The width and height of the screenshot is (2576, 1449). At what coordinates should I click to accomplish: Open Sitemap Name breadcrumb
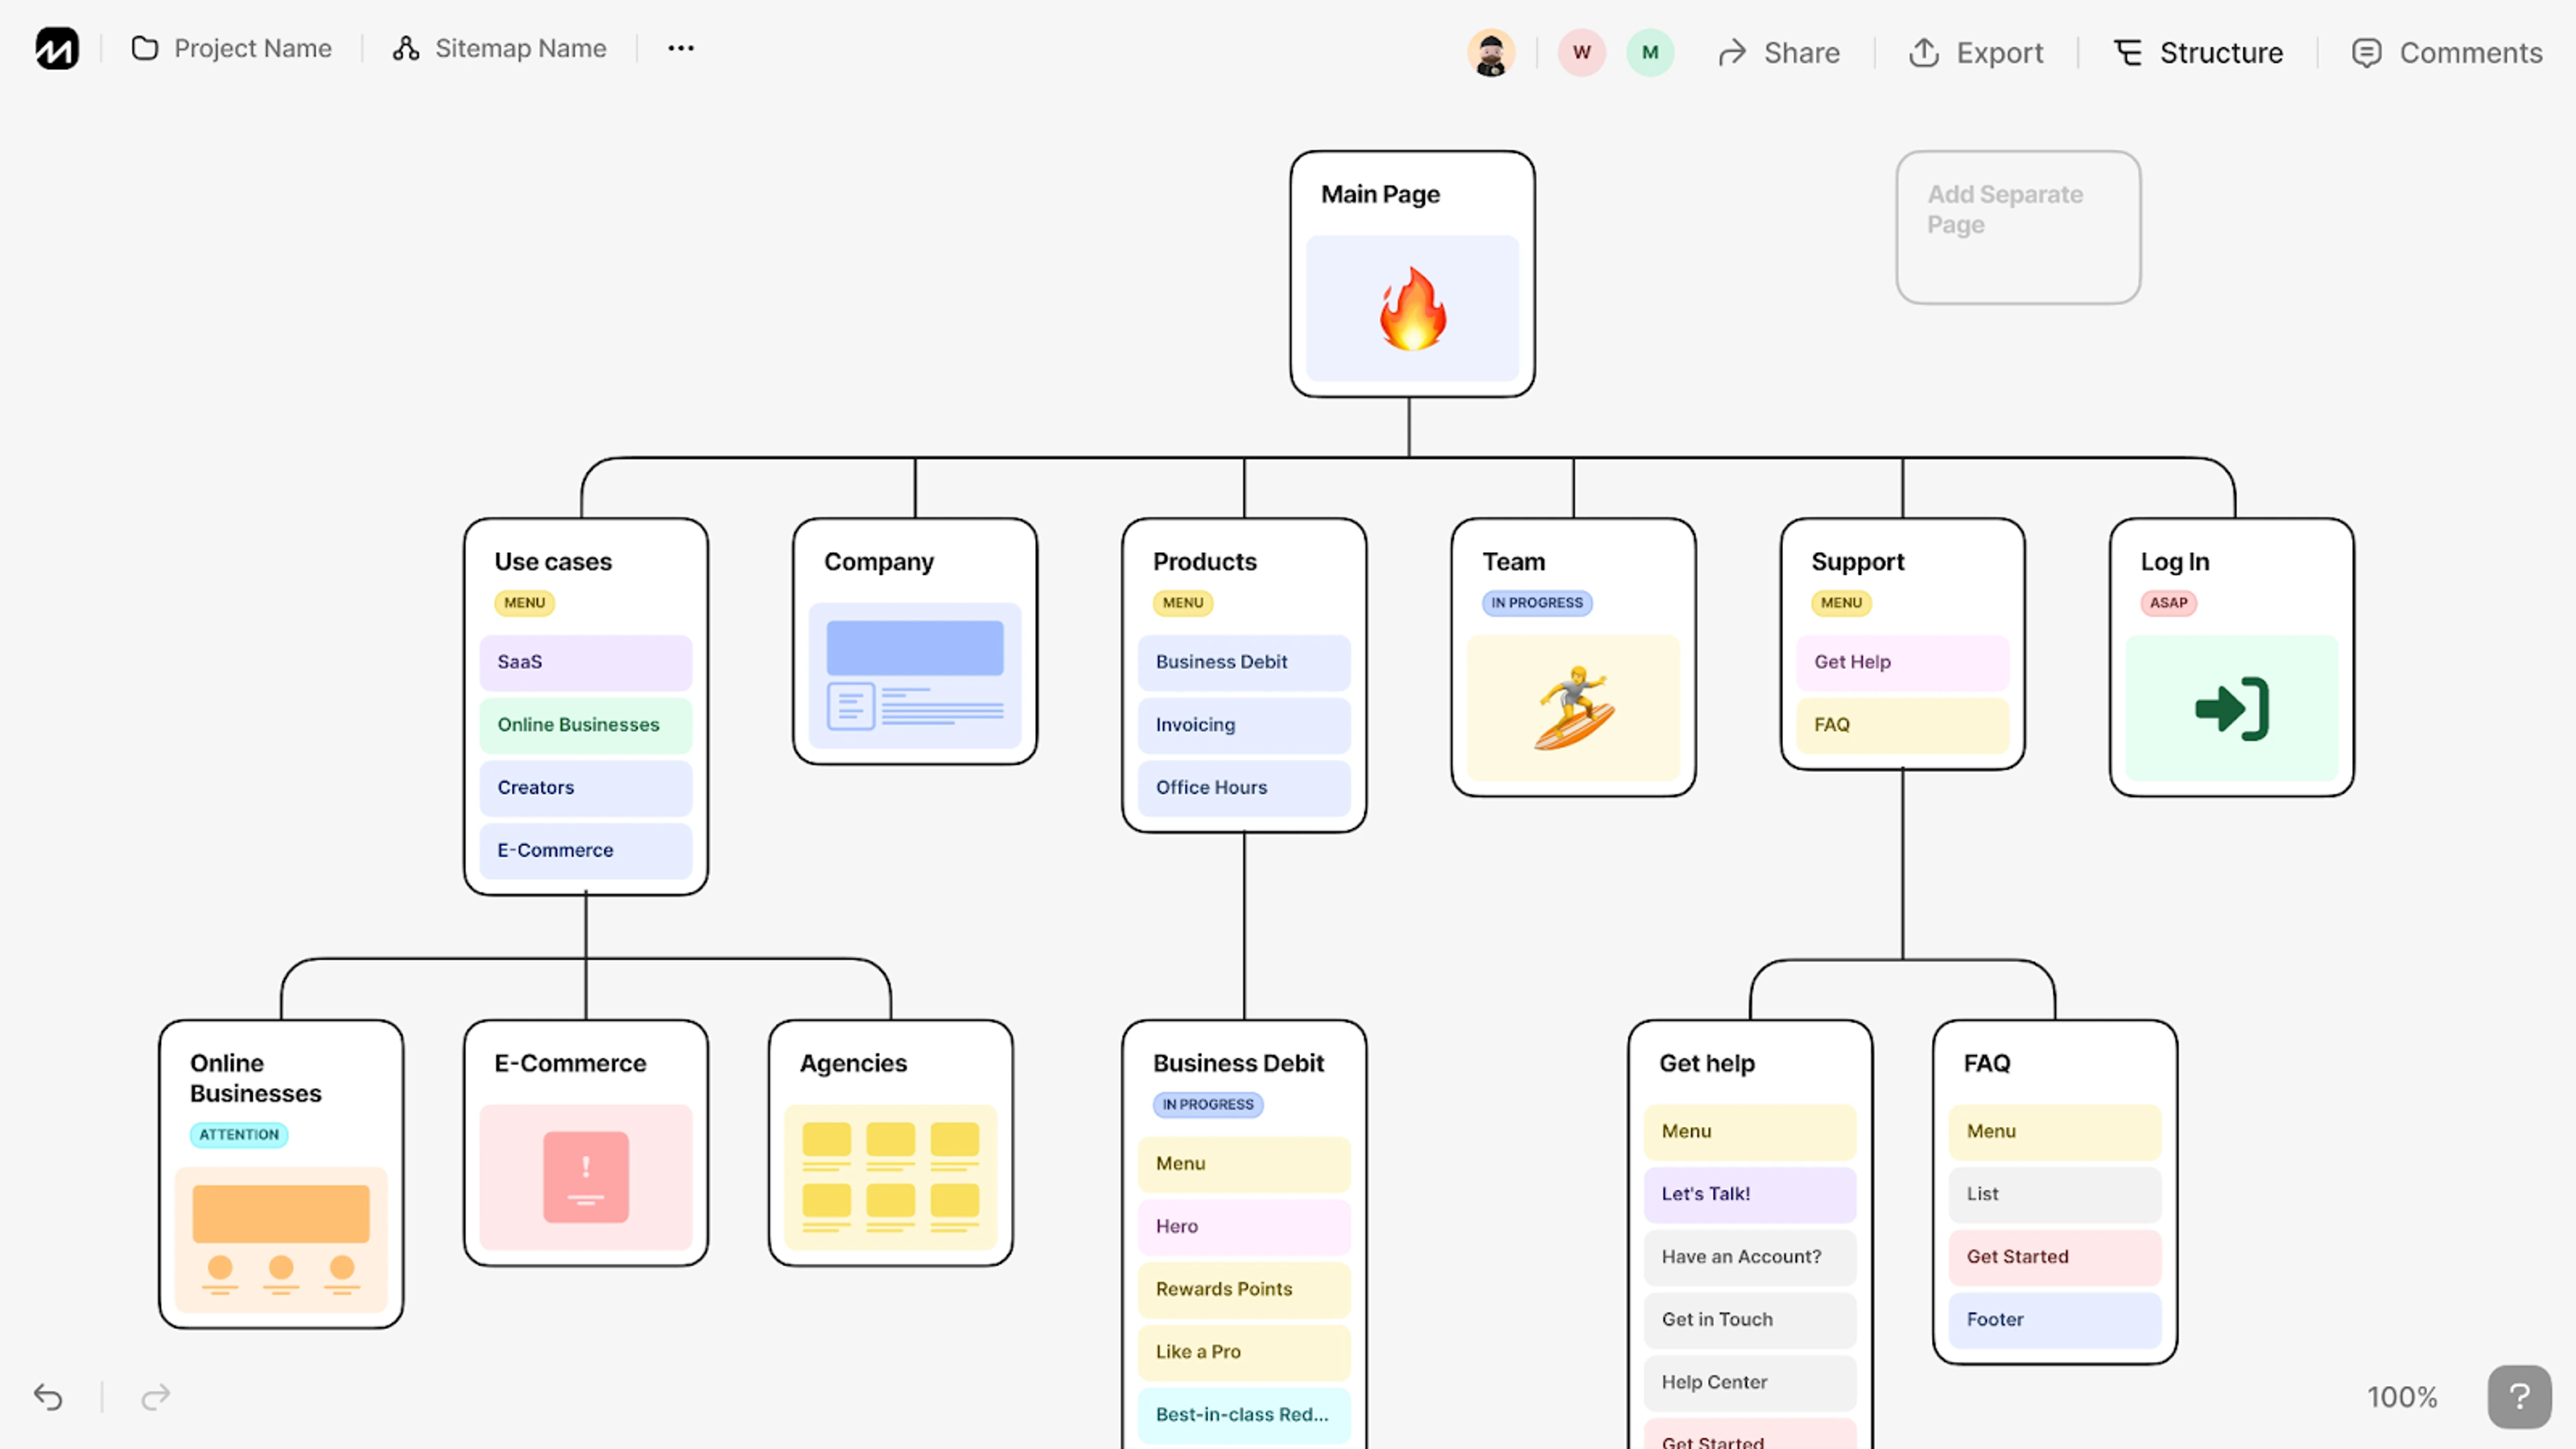(x=500, y=49)
